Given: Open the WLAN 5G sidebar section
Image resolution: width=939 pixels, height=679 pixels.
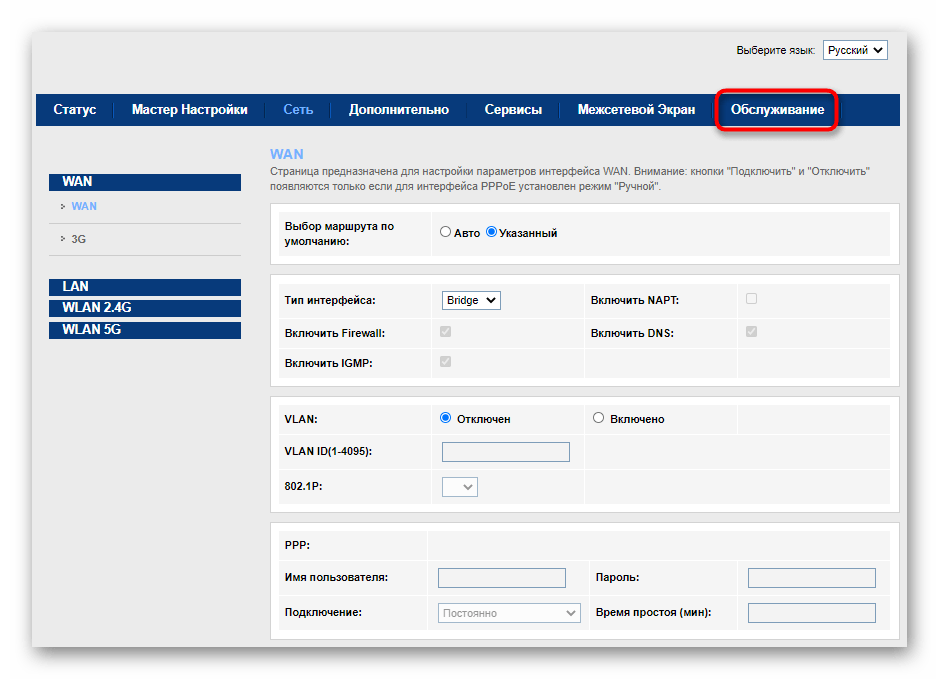Looking at the screenshot, I should click(145, 329).
